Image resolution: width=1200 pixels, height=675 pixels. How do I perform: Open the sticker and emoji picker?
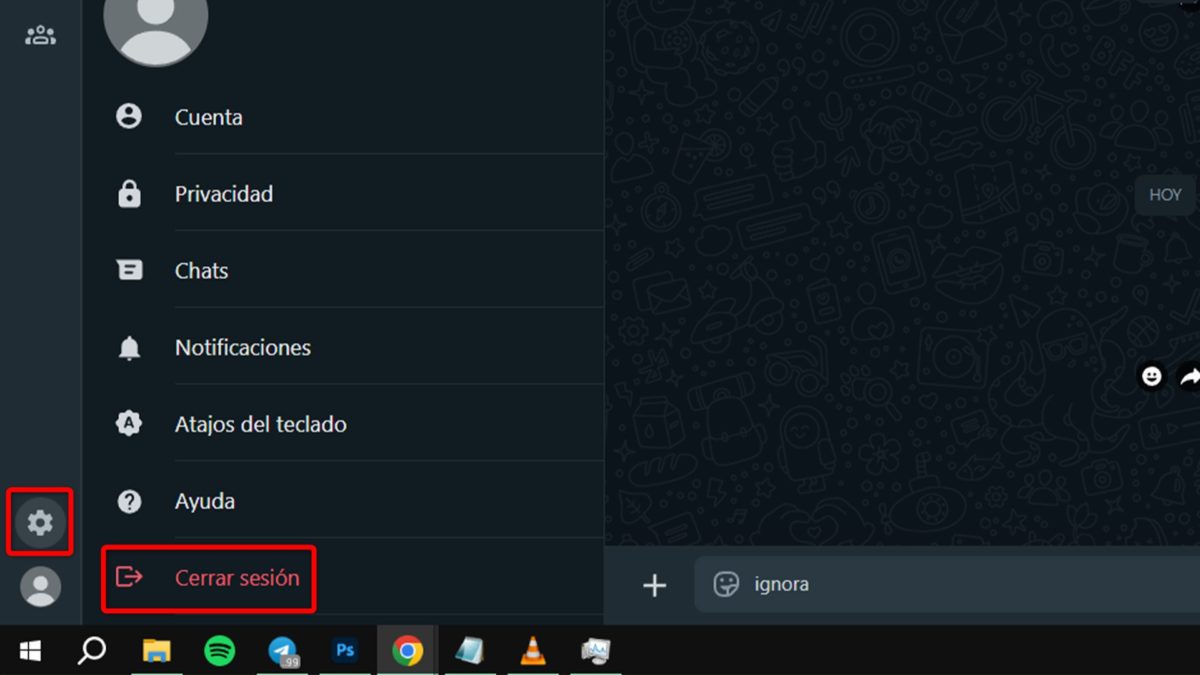(726, 584)
